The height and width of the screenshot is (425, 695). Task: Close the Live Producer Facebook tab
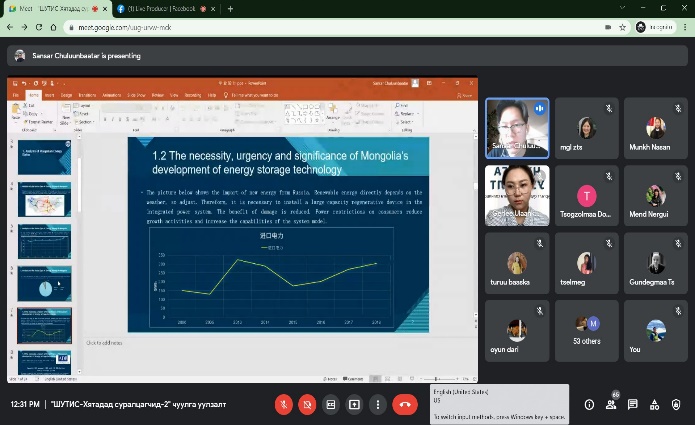tap(214, 9)
